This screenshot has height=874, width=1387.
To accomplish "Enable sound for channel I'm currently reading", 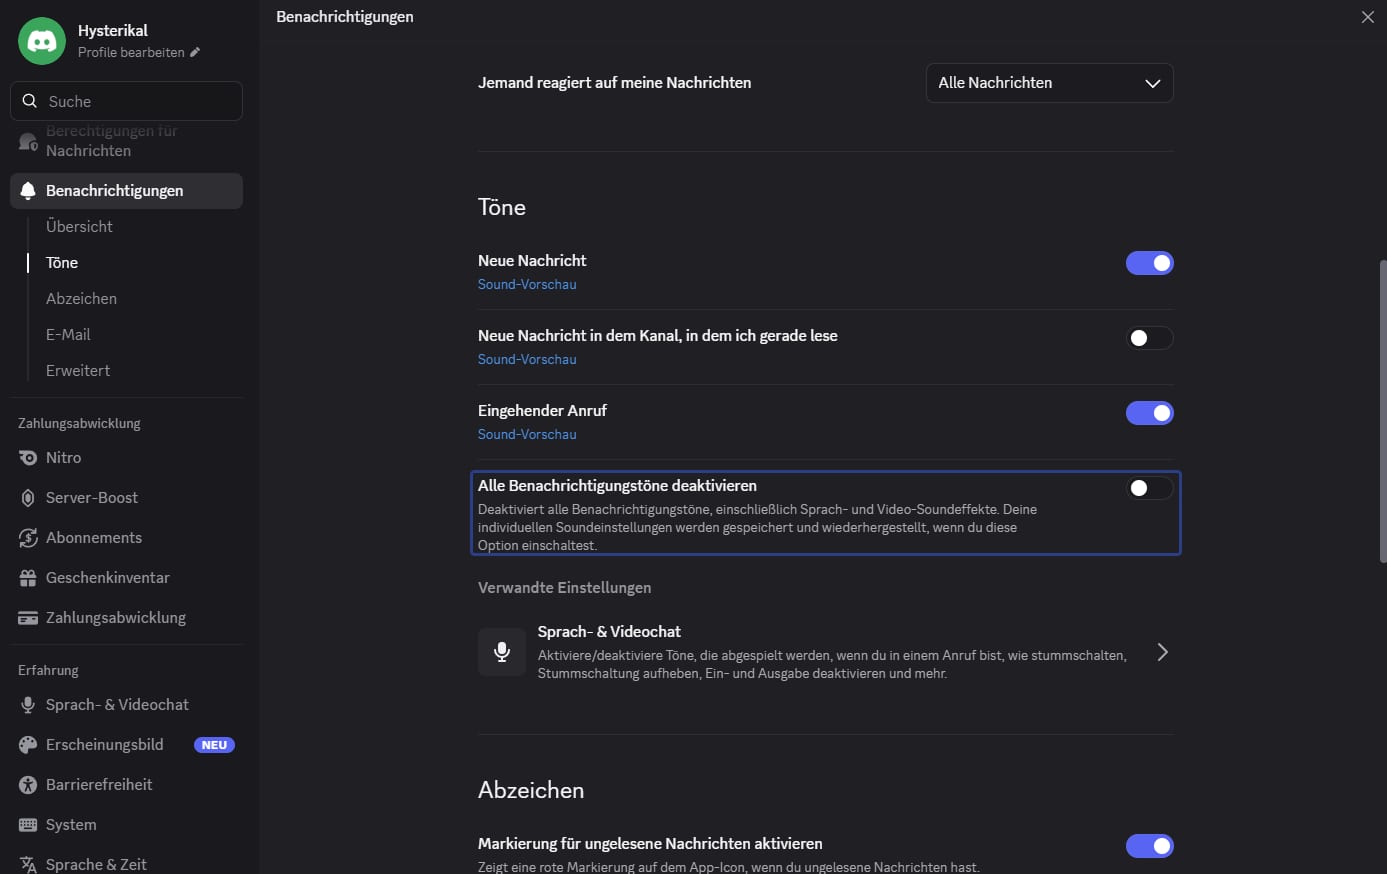I will pyautogui.click(x=1150, y=338).
